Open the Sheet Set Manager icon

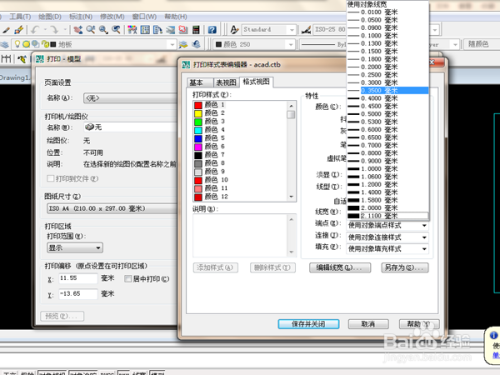[x=170, y=30]
